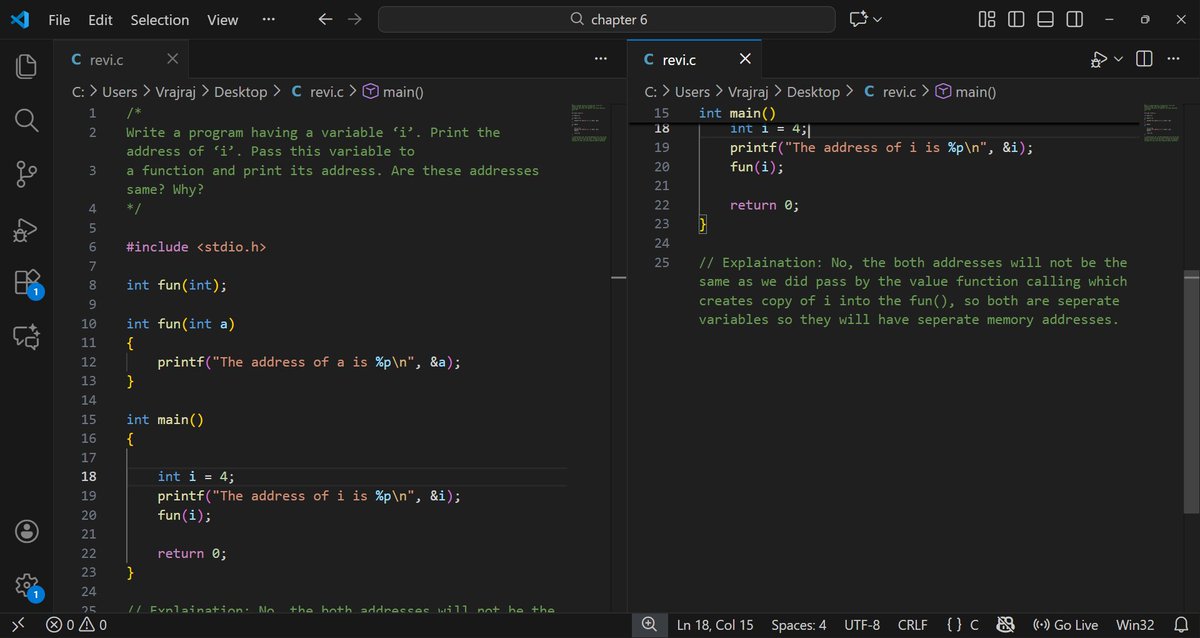Click the notifications bell in status bar
The width and height of the screenshot is (1200, 638).
[1183, 625]
